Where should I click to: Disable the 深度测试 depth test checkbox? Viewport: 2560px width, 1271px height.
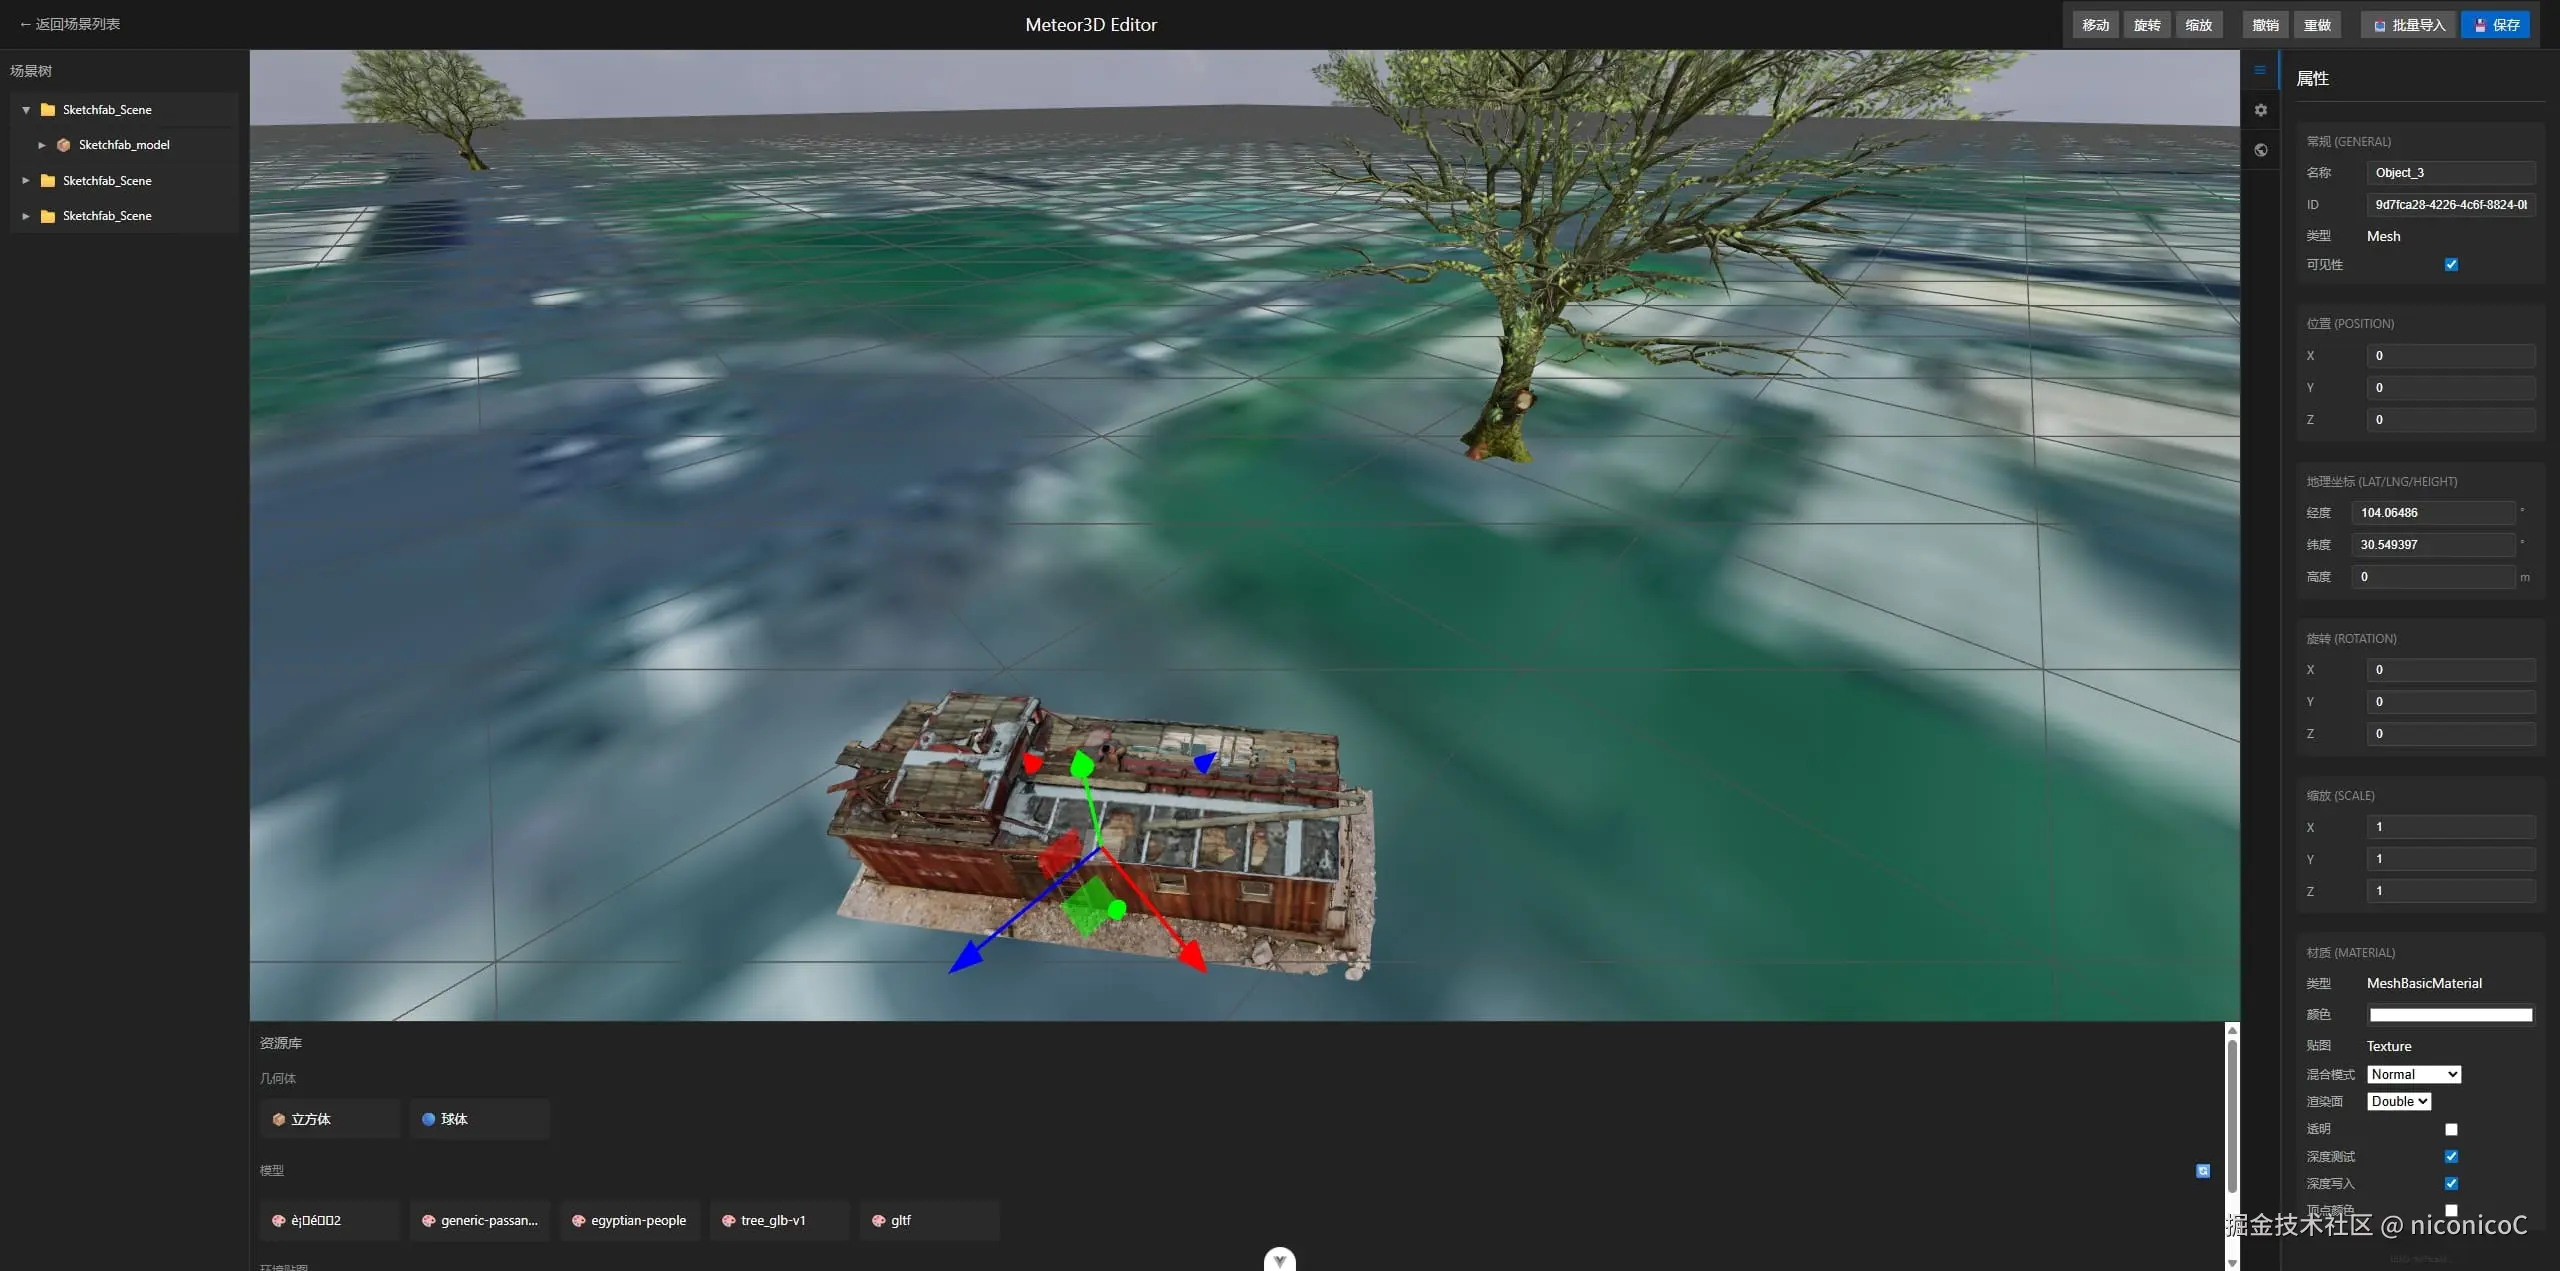tap(2451, 1156)
